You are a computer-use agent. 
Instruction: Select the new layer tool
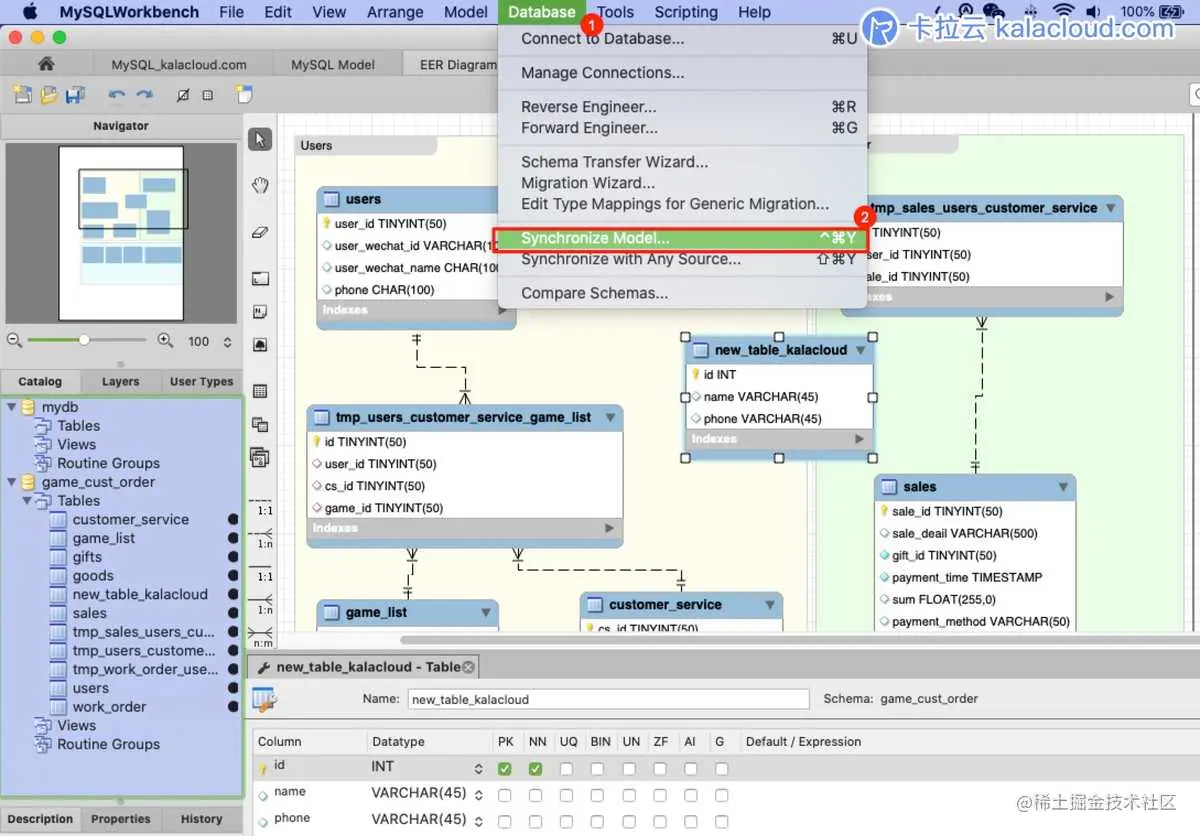click(260, 279)
